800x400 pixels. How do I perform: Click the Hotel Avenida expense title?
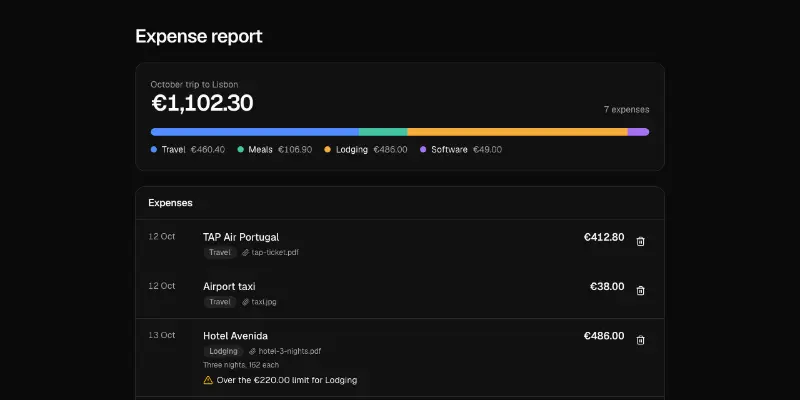coord(235,336)
